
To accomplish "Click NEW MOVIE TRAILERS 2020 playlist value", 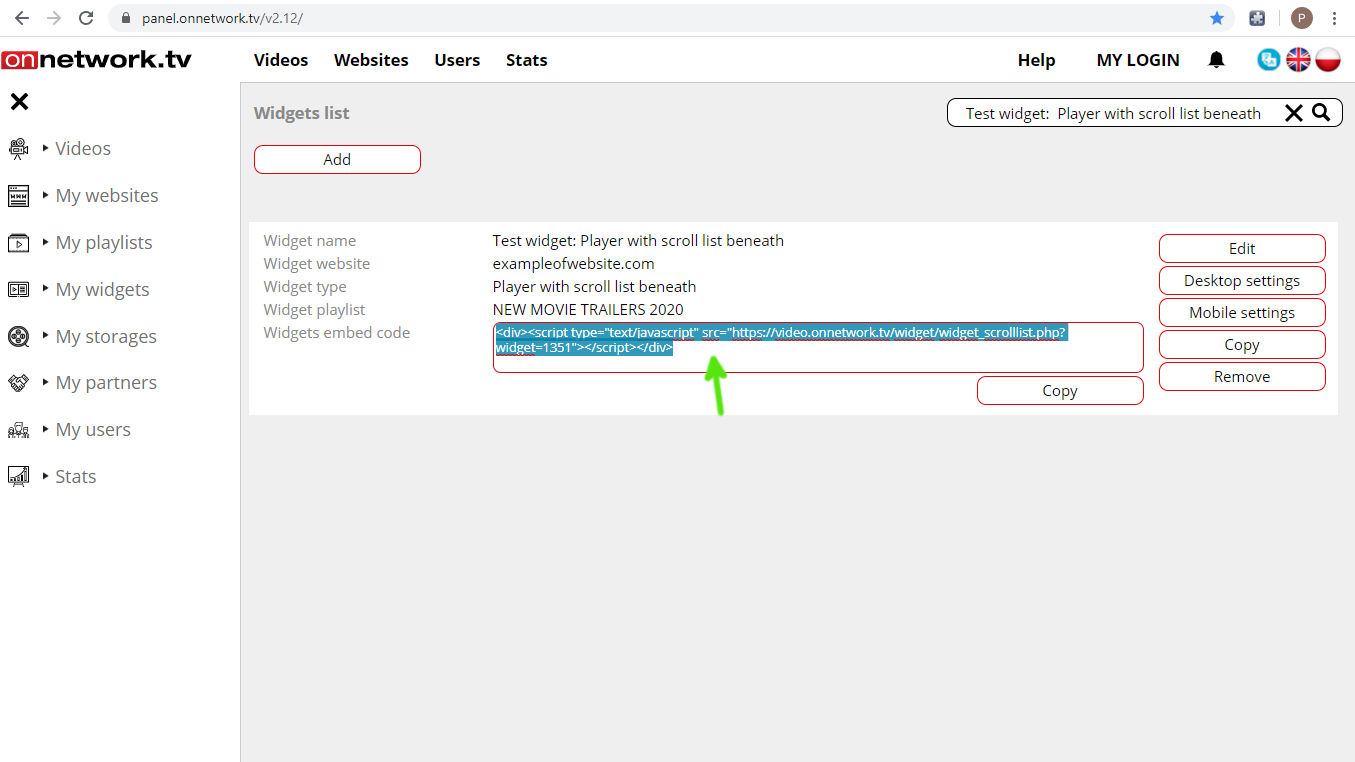I will click(x=588, y=309).
